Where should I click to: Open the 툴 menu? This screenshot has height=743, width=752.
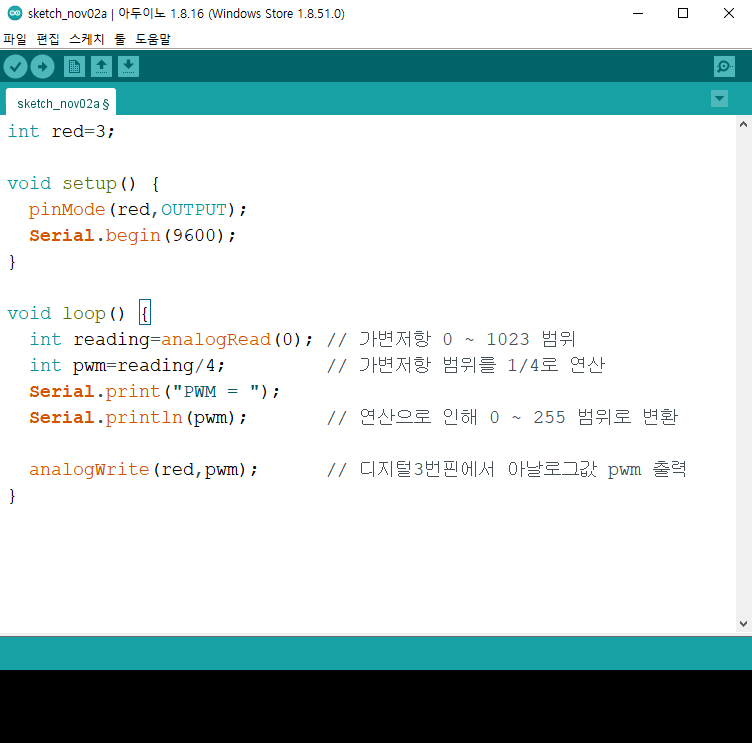(120, 39)
